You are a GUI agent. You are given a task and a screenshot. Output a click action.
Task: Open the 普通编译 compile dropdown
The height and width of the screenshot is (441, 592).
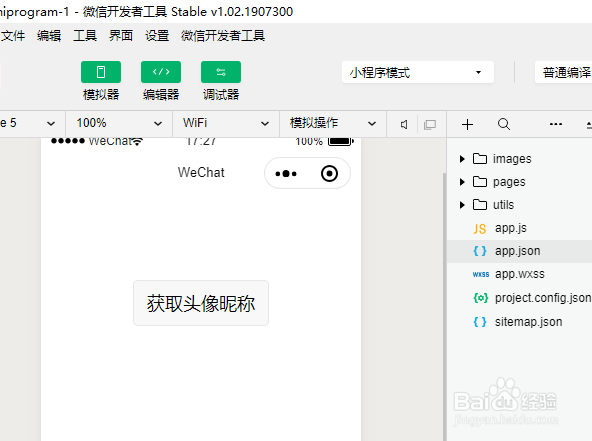pyautogui.click(x=563, y=72)
